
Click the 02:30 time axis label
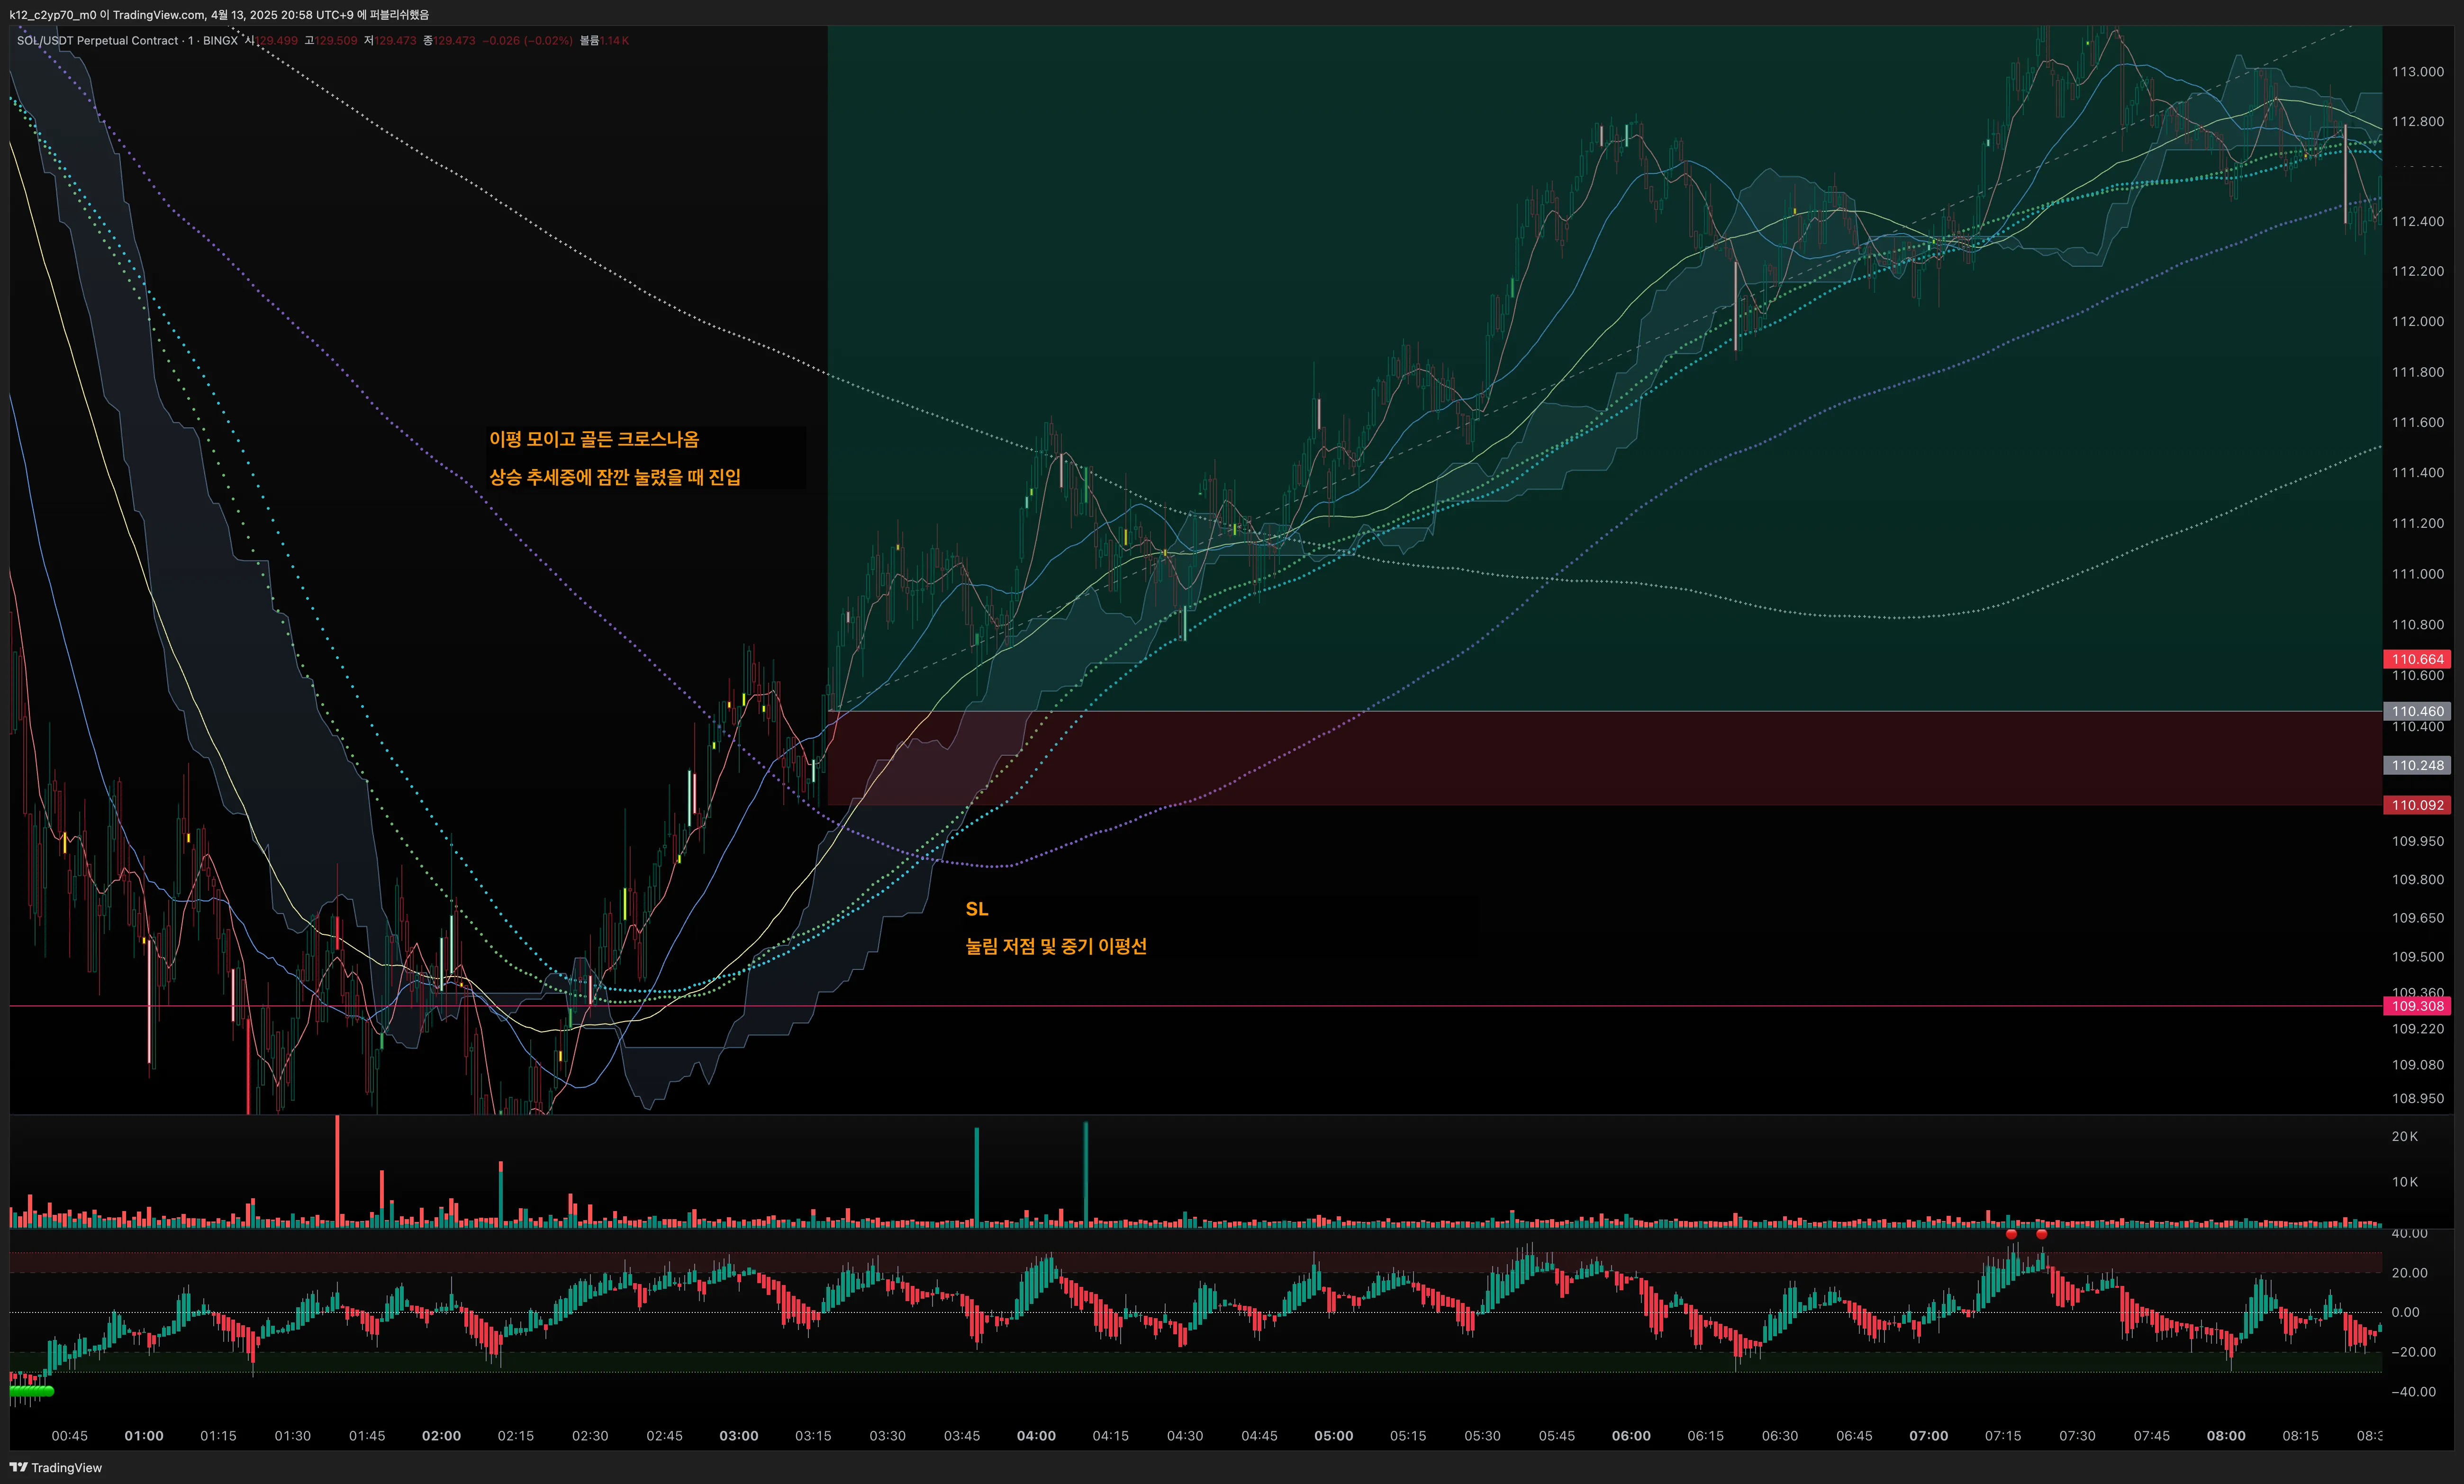[x=590, y=1436]
